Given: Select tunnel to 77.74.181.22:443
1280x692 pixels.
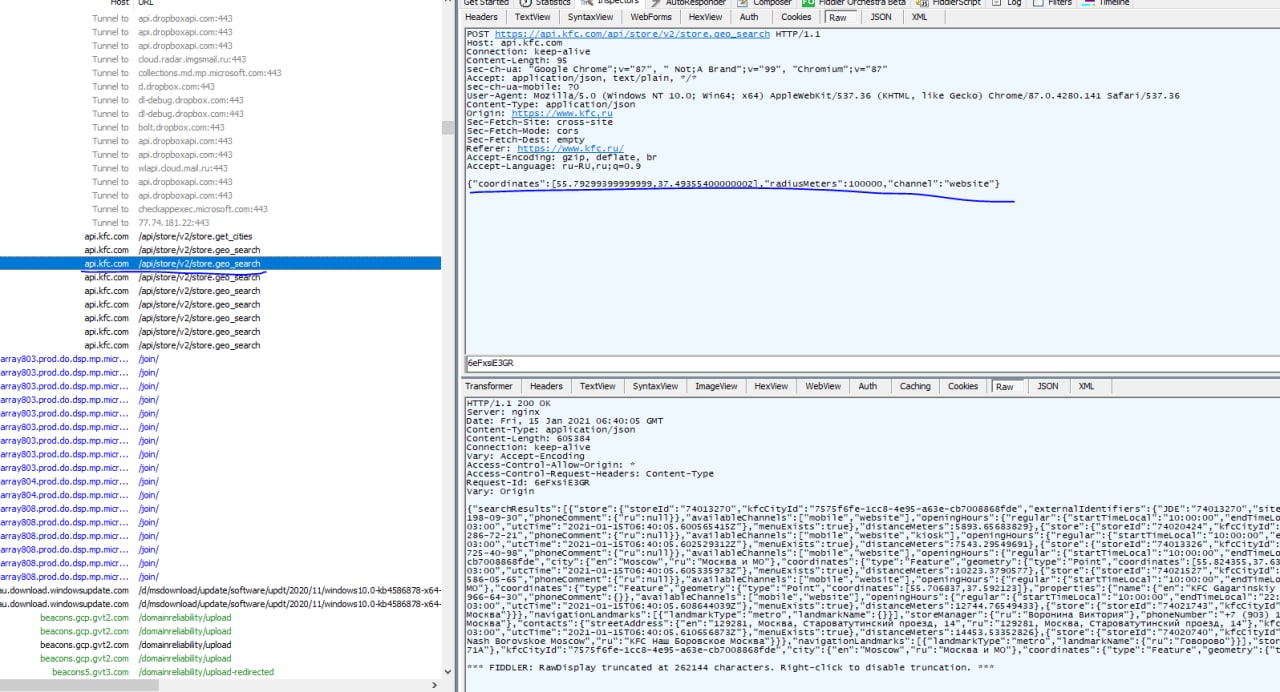Looking at the screenshot, I should tap(220, 223).
